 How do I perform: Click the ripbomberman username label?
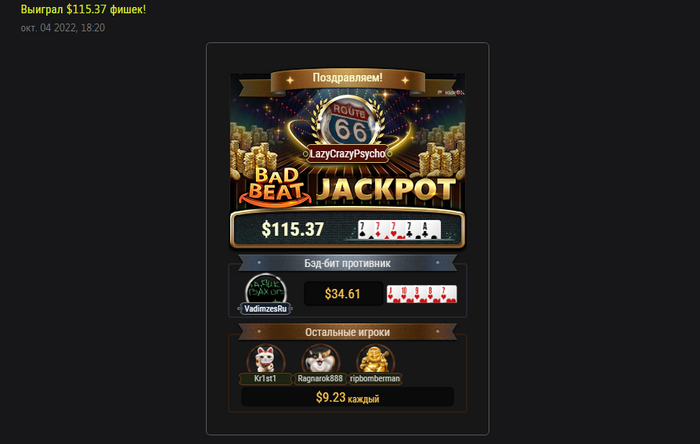coord(375,378)
